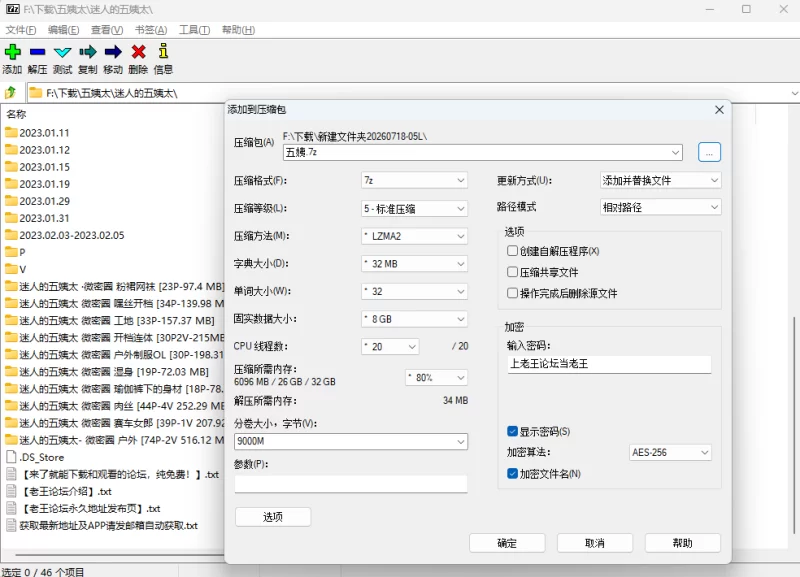The width and height of the screenshot is (800, 577).
Task: Click the 参数(P) input field
Action: [351, 484]
